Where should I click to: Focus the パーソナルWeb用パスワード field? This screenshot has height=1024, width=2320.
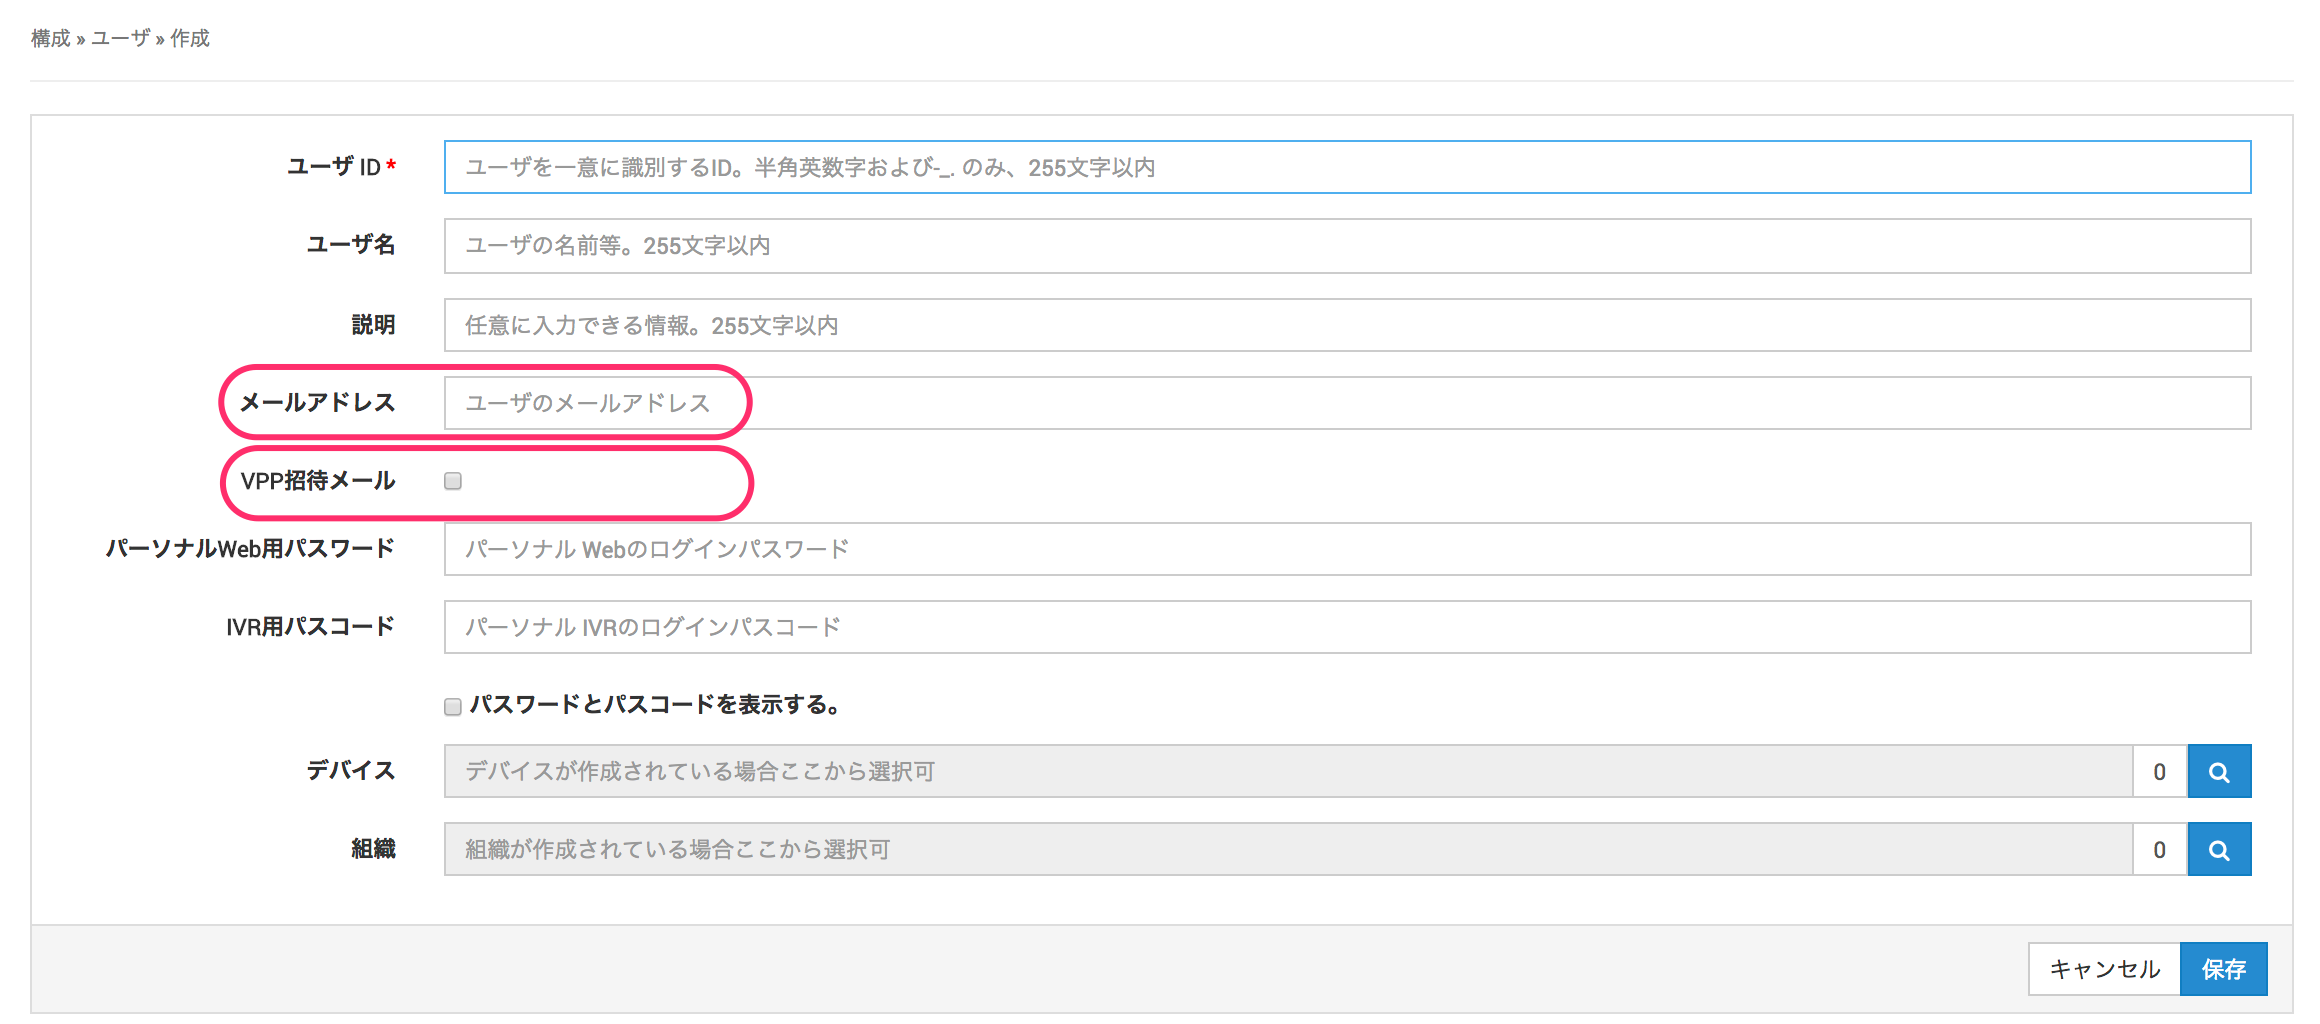click(x=1346, y=549)
